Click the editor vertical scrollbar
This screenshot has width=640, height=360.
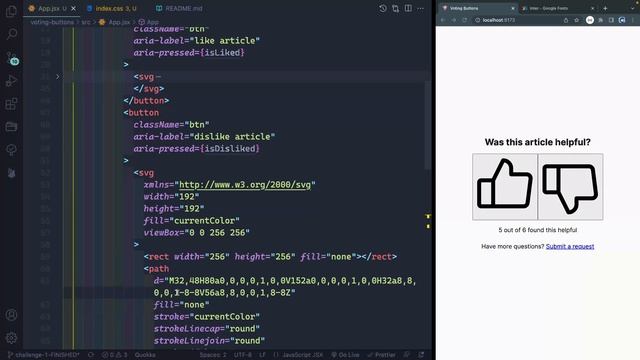pos(428,124)
